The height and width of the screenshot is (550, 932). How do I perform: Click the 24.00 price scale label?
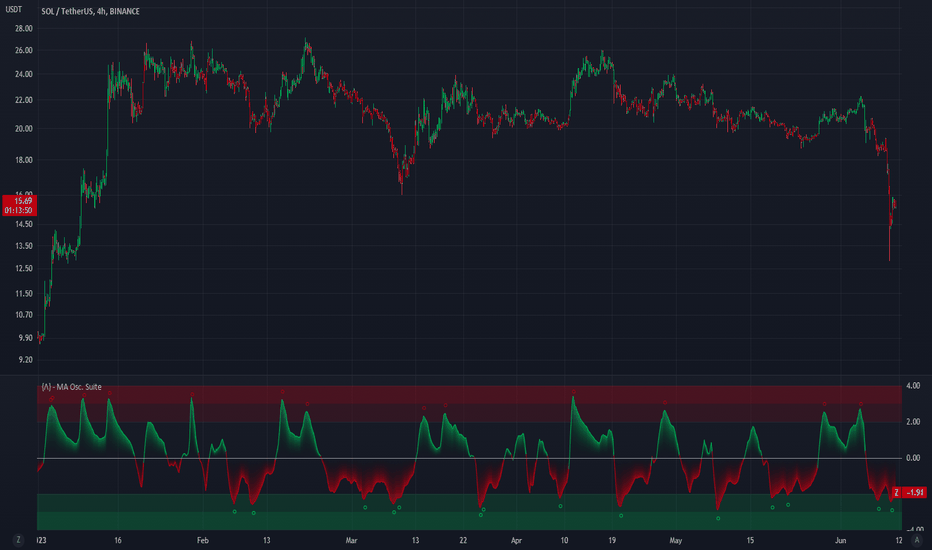24,74
